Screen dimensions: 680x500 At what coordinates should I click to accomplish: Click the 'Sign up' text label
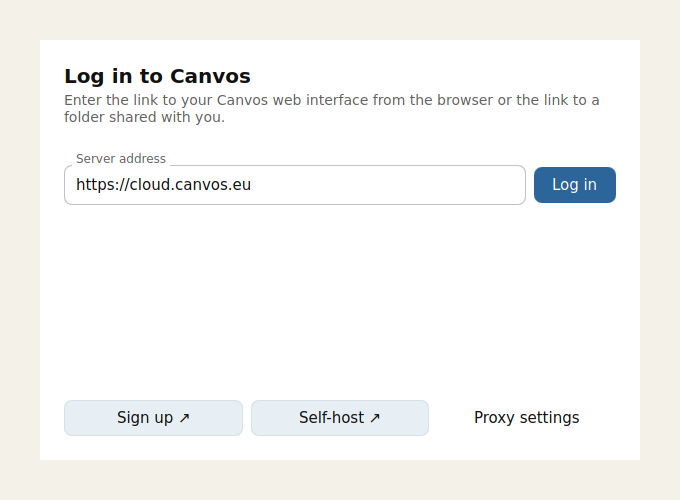click(145, 418)
